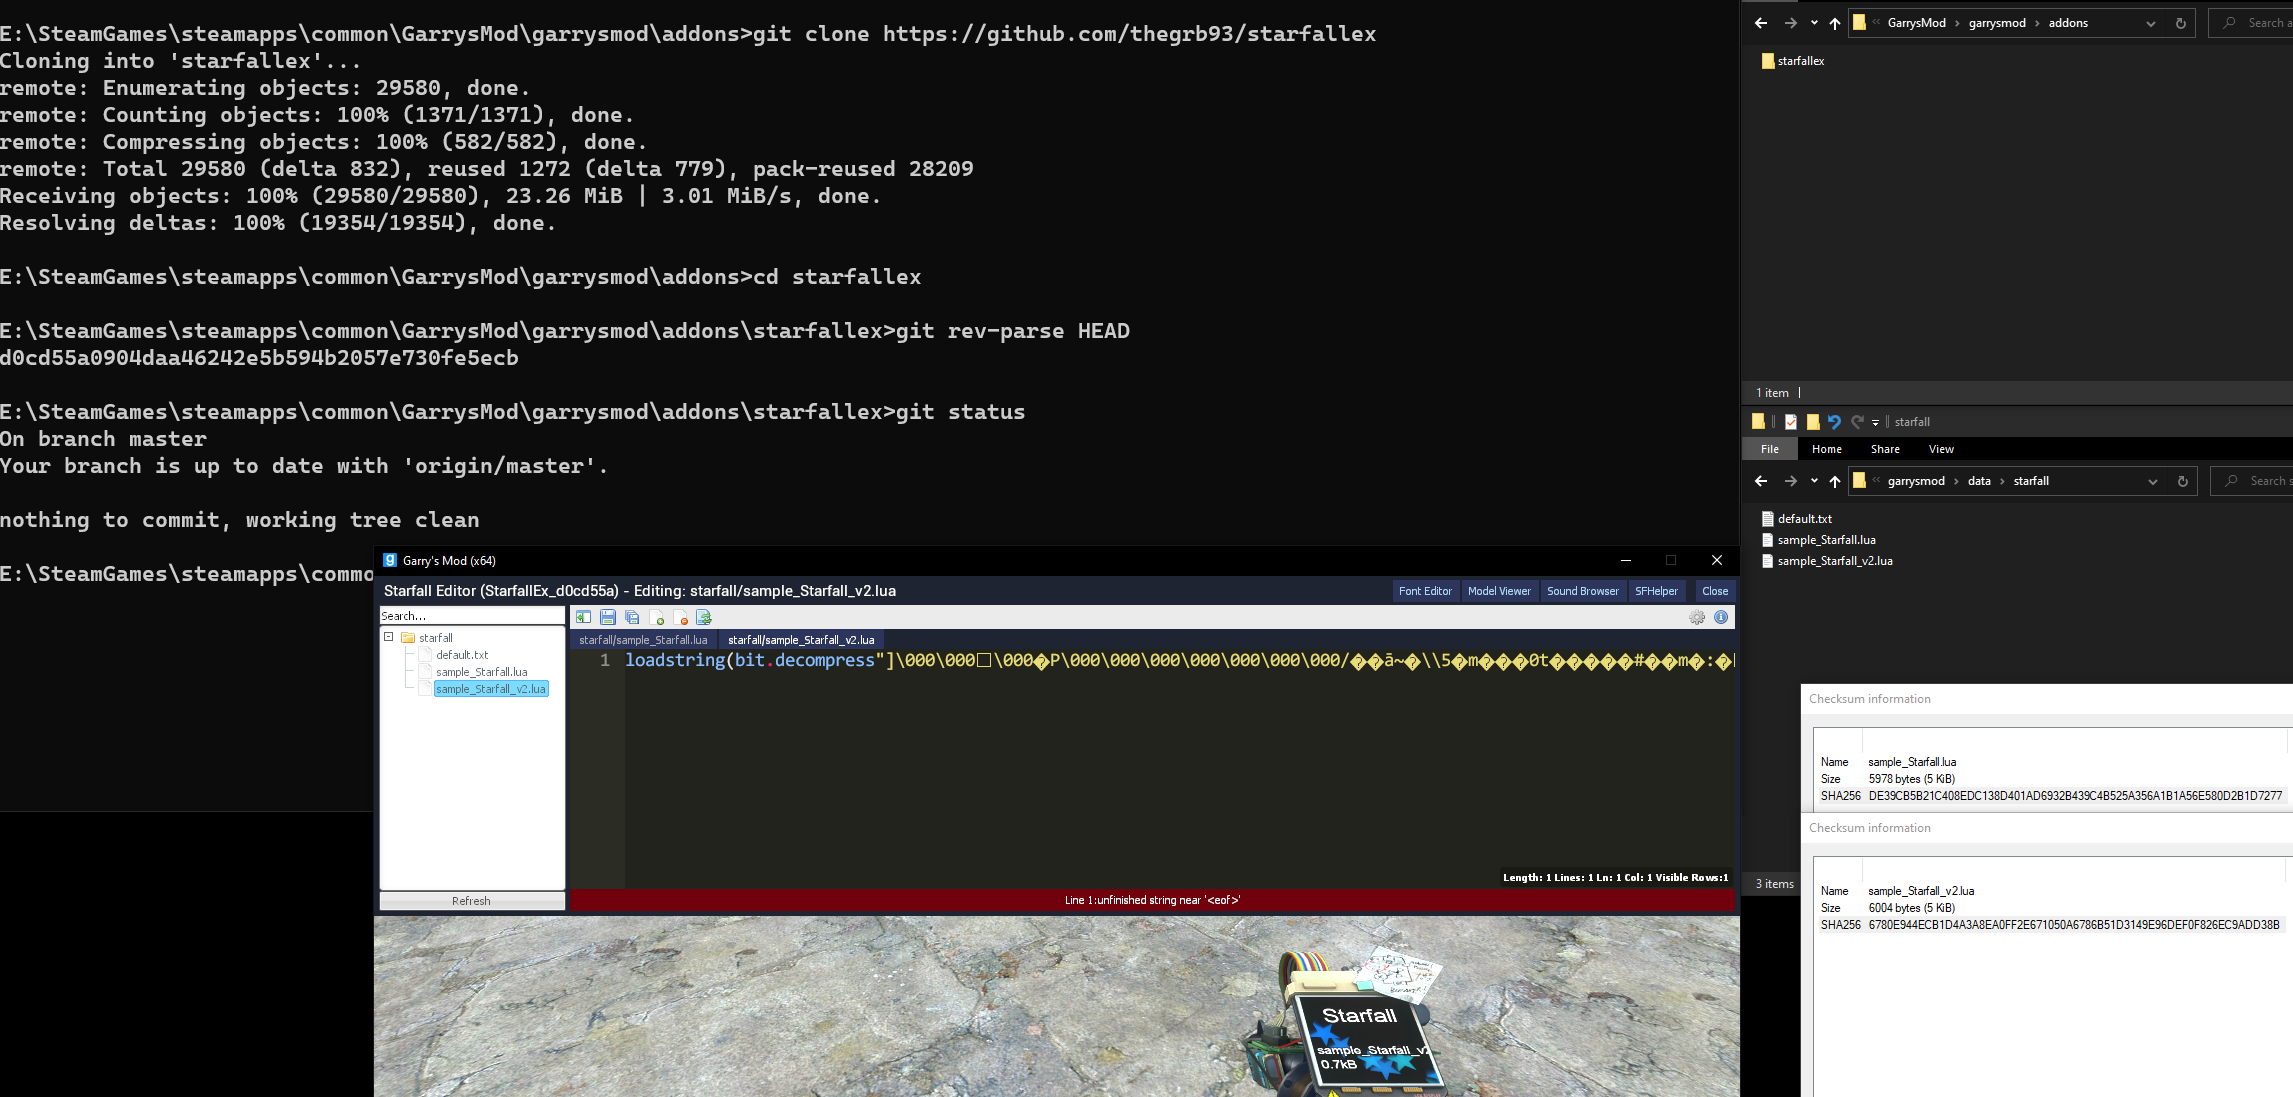Go back using Explorer's back arrow

click(1759, 22)
